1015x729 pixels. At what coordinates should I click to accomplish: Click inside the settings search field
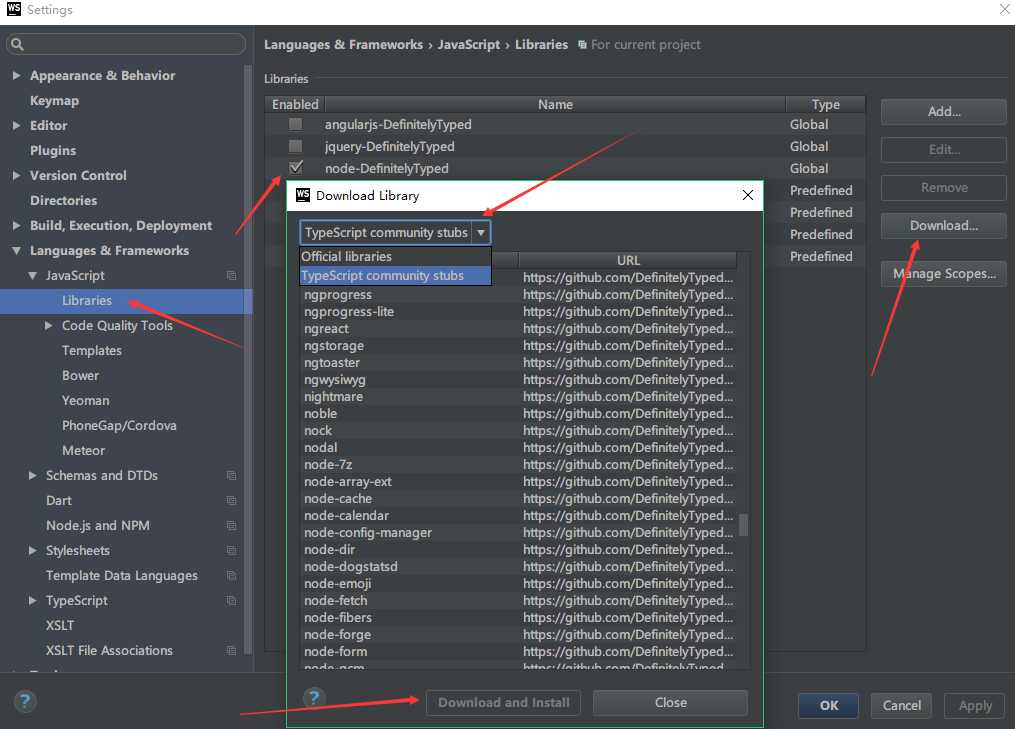(126, 44)
